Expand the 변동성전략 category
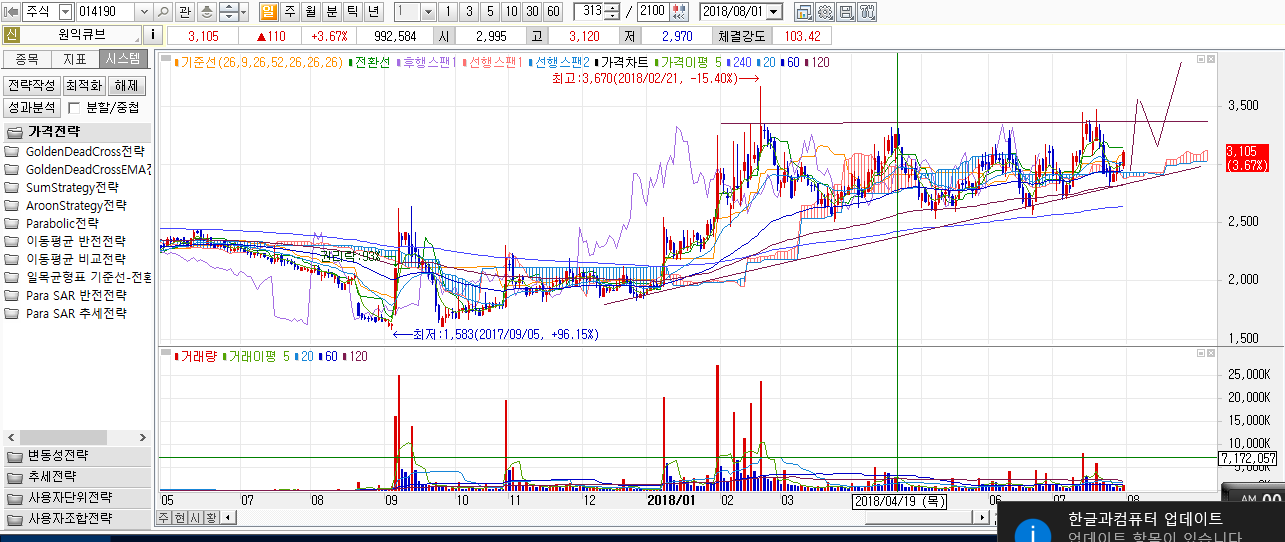1285x542 pixels. tap(76, 456)
